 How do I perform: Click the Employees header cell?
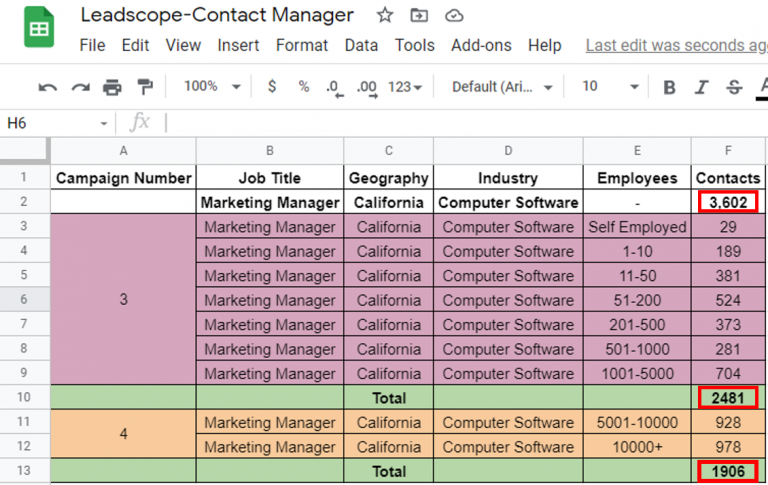tap(637, 177)
